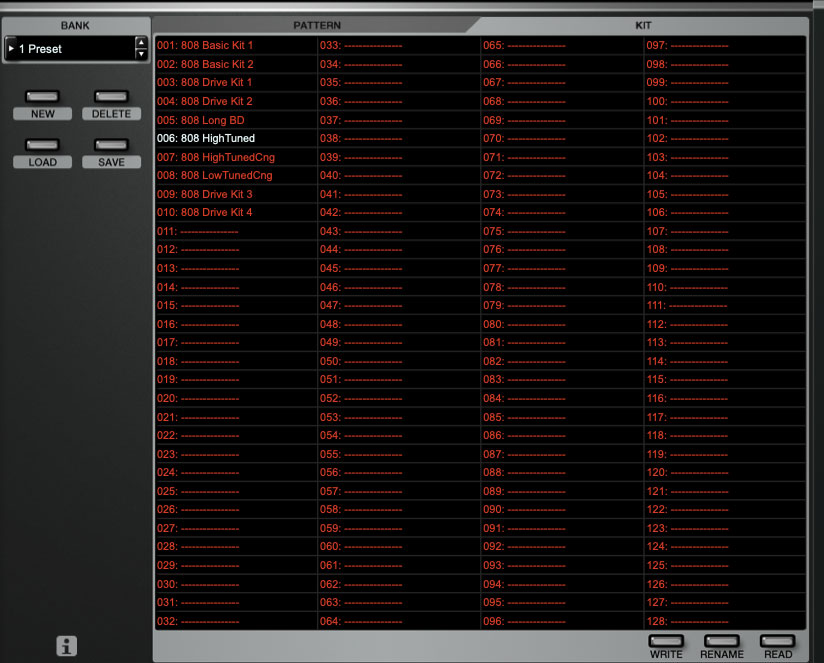Expand the bank list via the play triangle
The height and width of the screenshot is (663, 824).
click(11, 48)
